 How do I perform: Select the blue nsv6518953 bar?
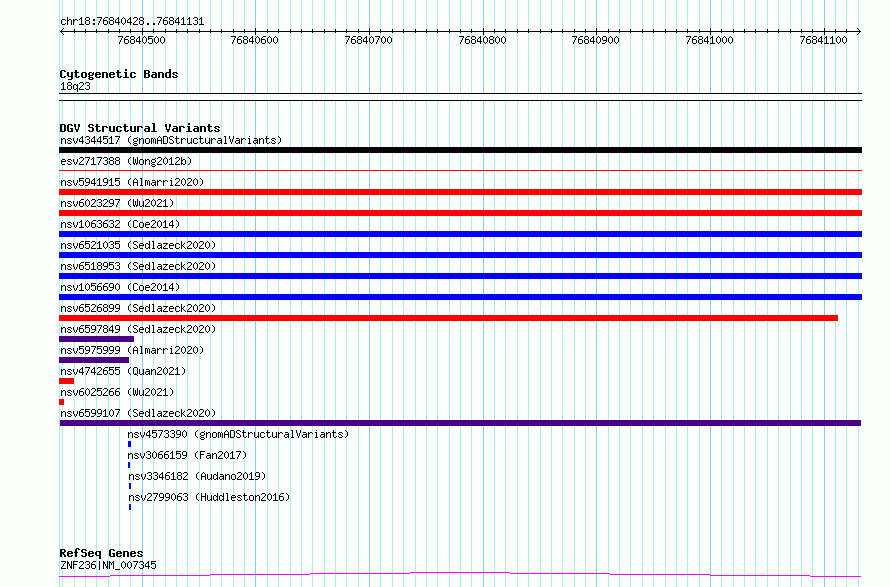pyautogui.click(x=460, y=276)
